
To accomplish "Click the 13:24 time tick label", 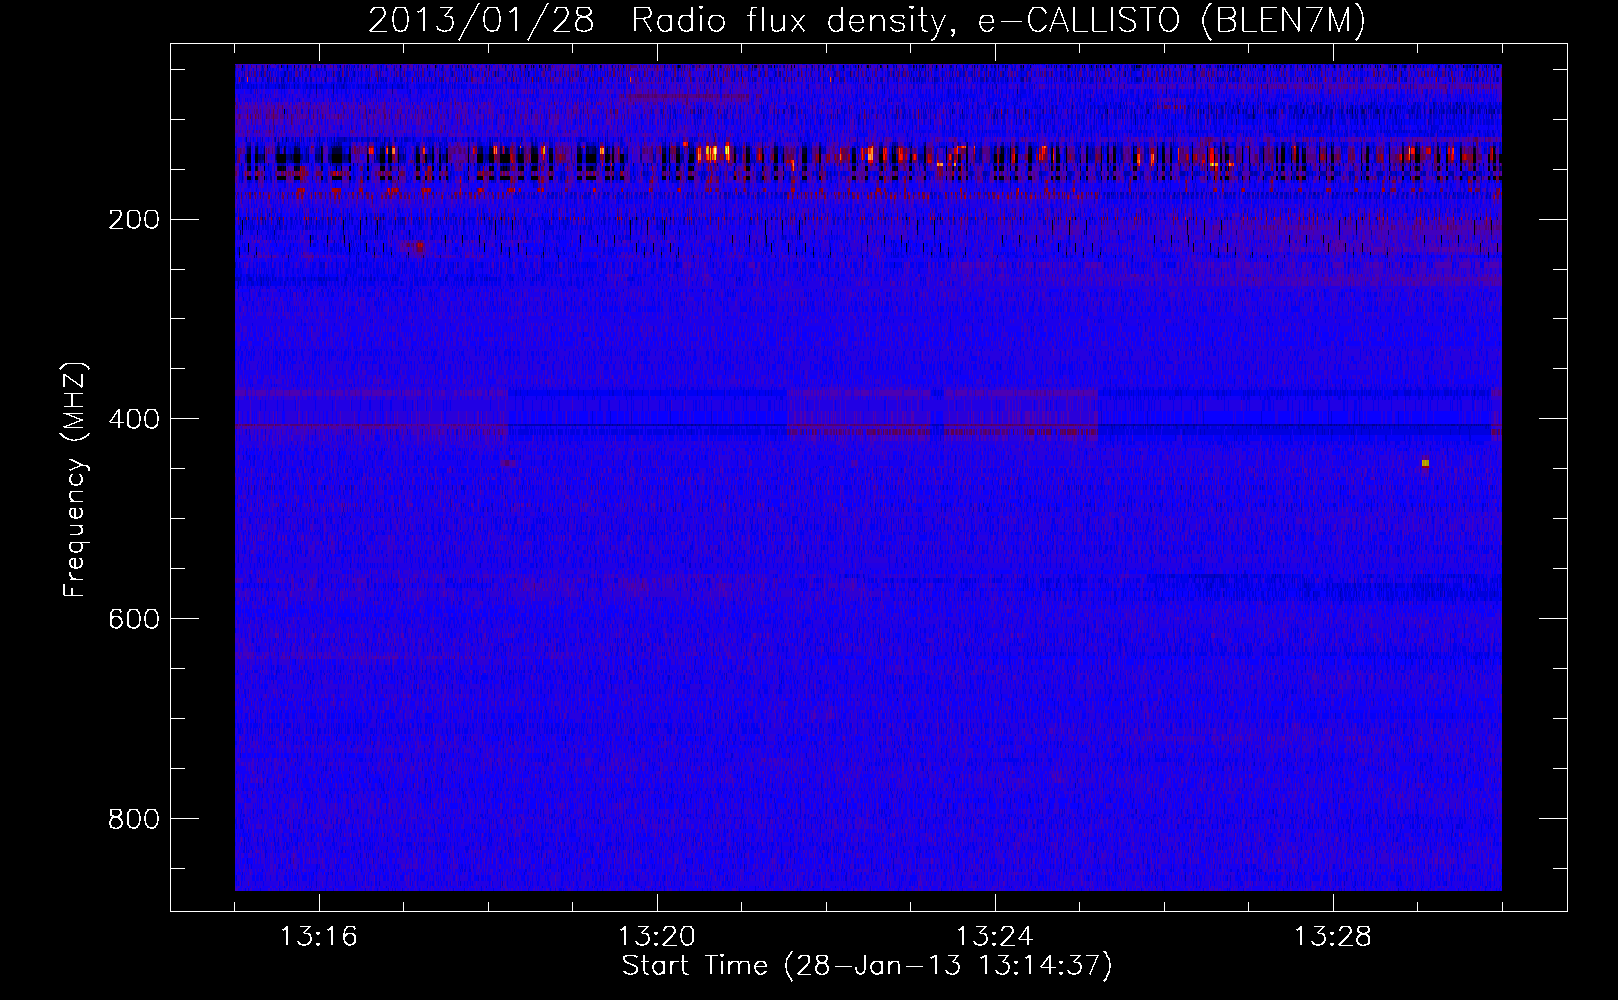I will (x=995, y=937).
